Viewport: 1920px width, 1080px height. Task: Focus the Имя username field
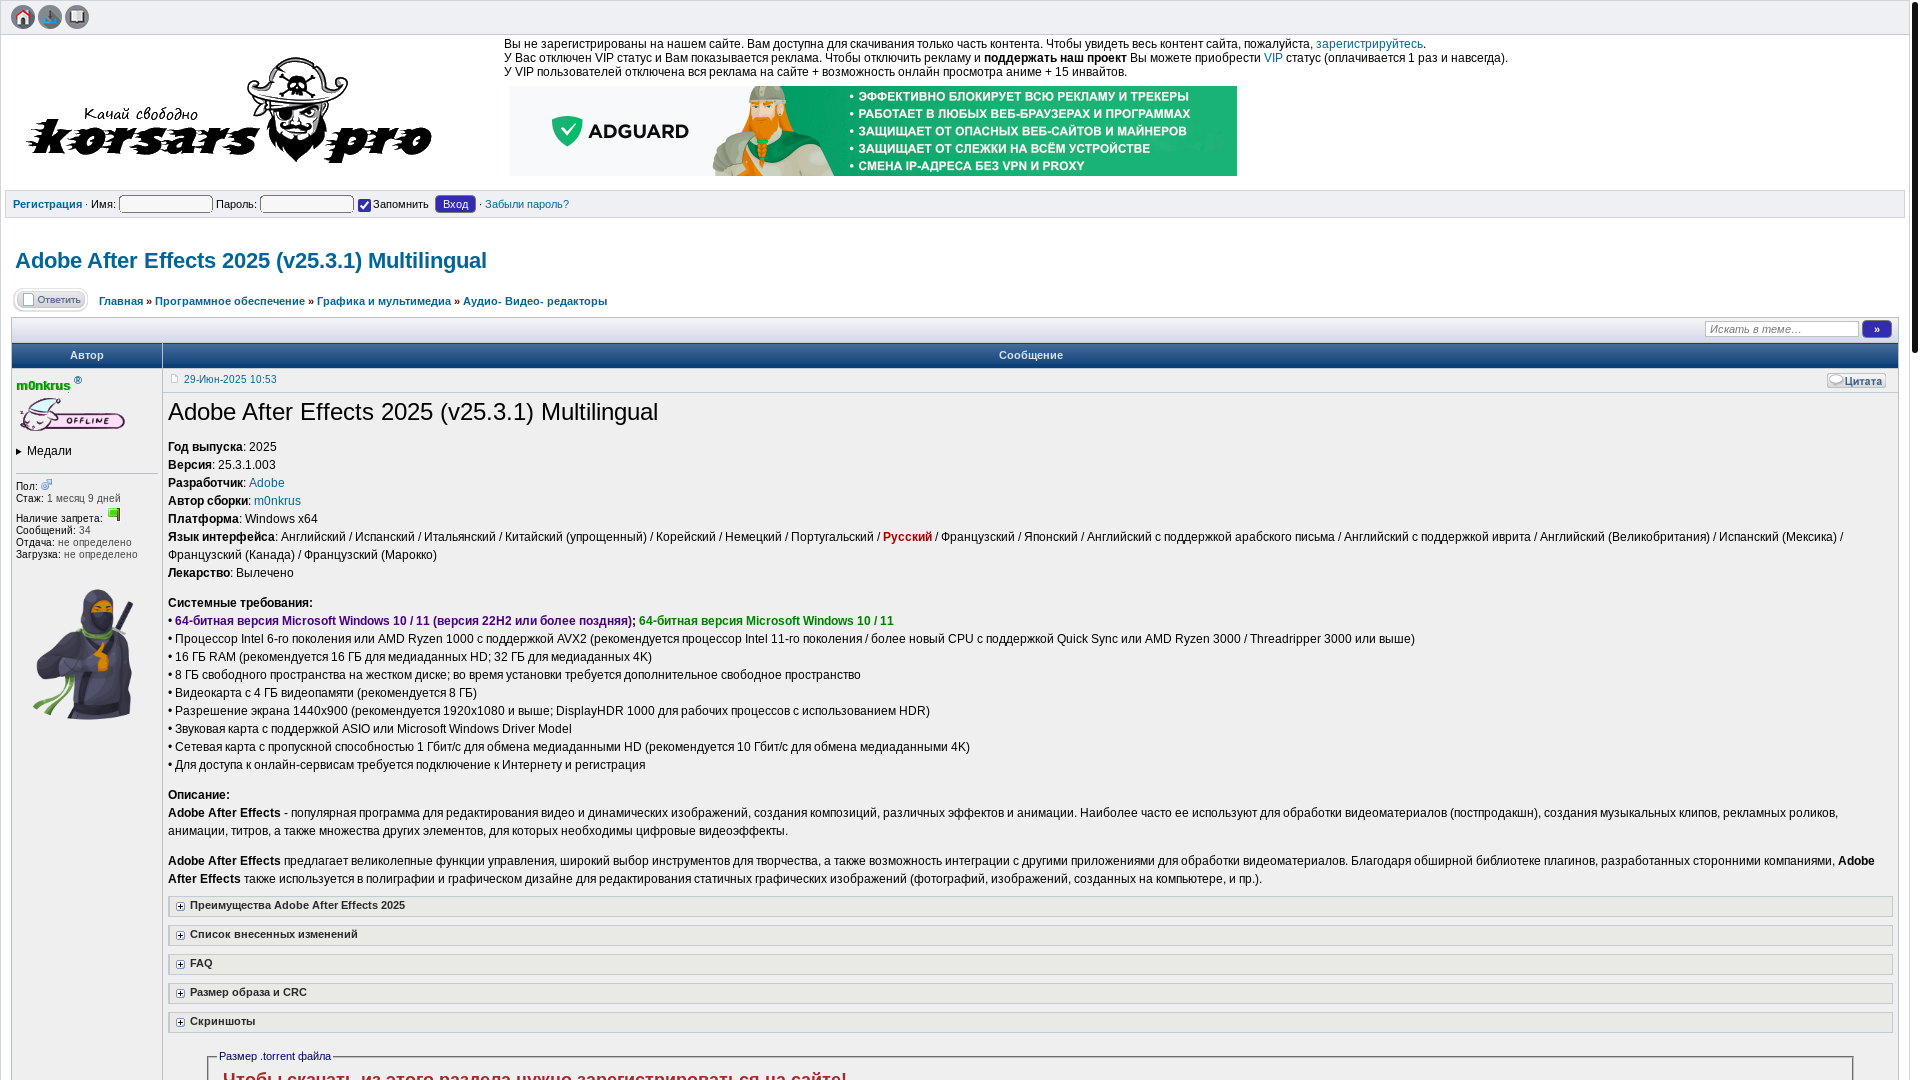[166, 204]
